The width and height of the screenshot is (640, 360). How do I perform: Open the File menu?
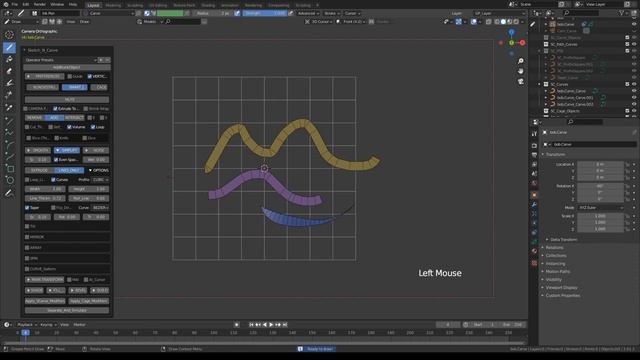coord(15,4)
